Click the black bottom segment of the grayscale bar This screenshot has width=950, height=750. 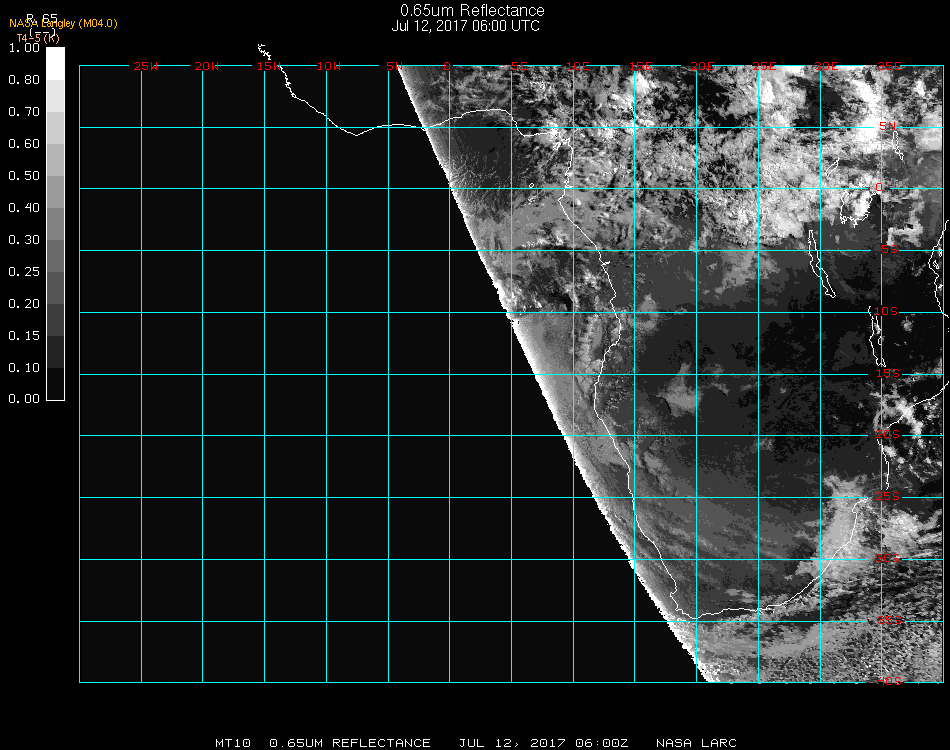tap(55, 383)
